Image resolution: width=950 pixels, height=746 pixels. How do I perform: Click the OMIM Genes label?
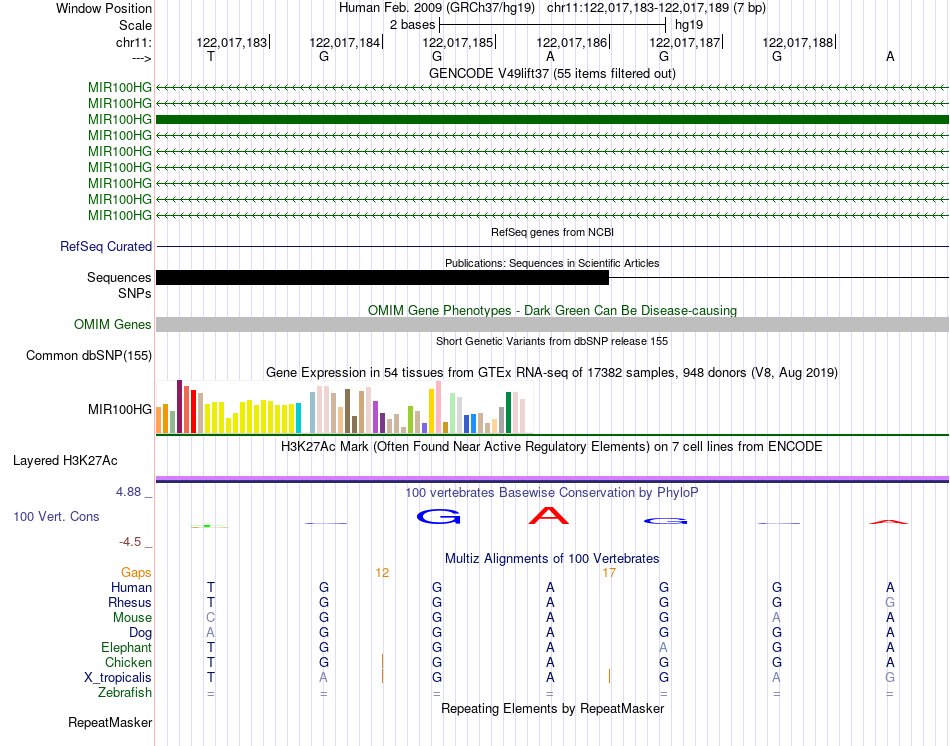(112, 324)
